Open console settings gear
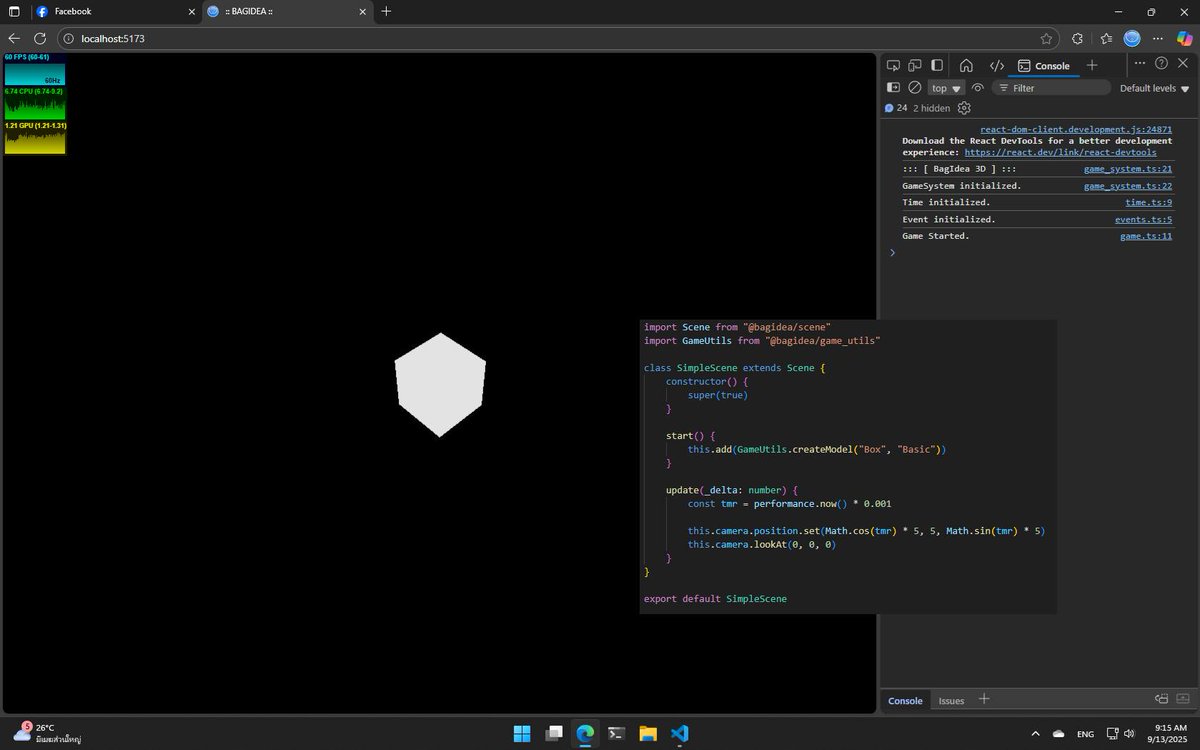 click(x=964, y=108)
